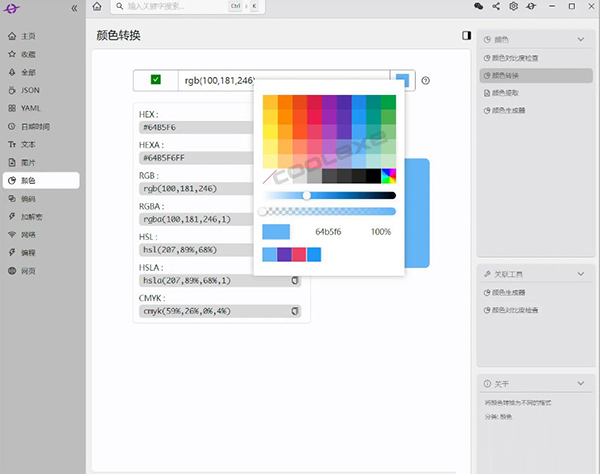
Task: Collapse the 关于 panel chevron
Action: click(579, 384)
